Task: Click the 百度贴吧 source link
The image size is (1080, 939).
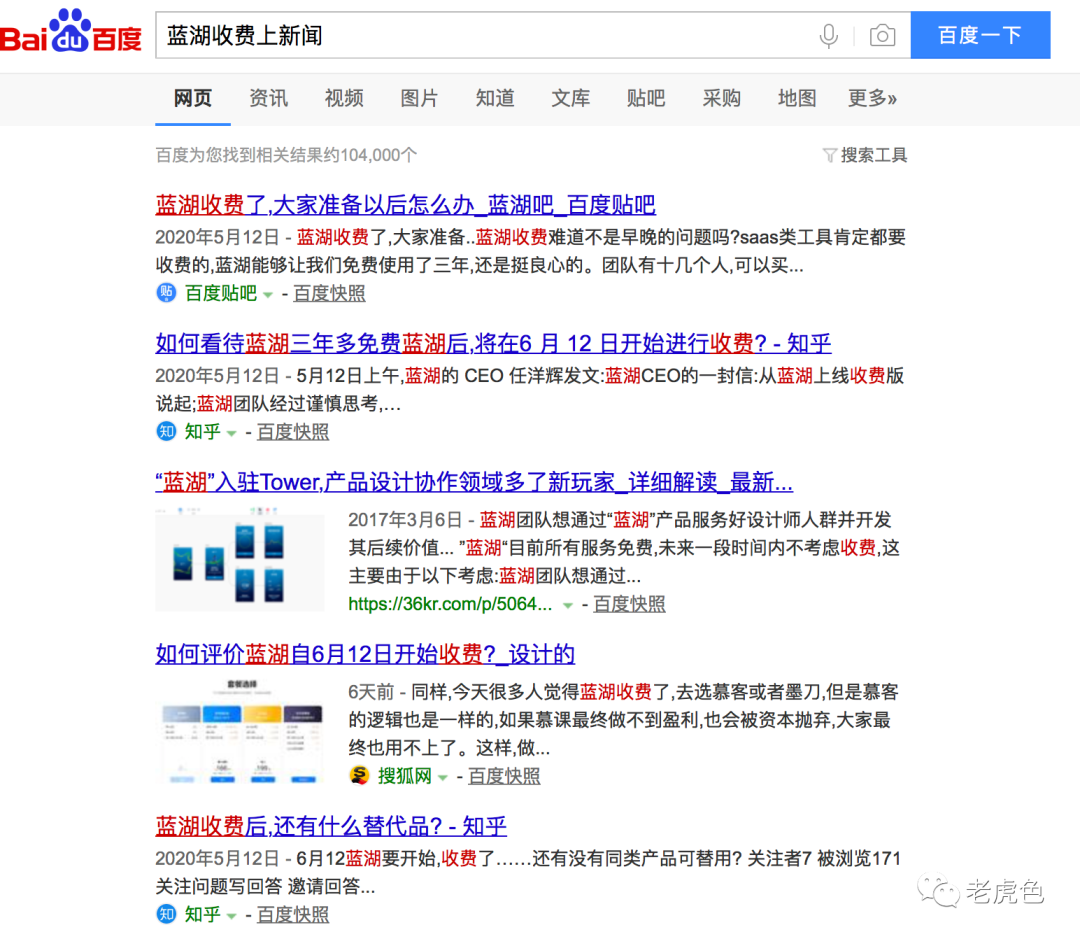Action: 220,293
